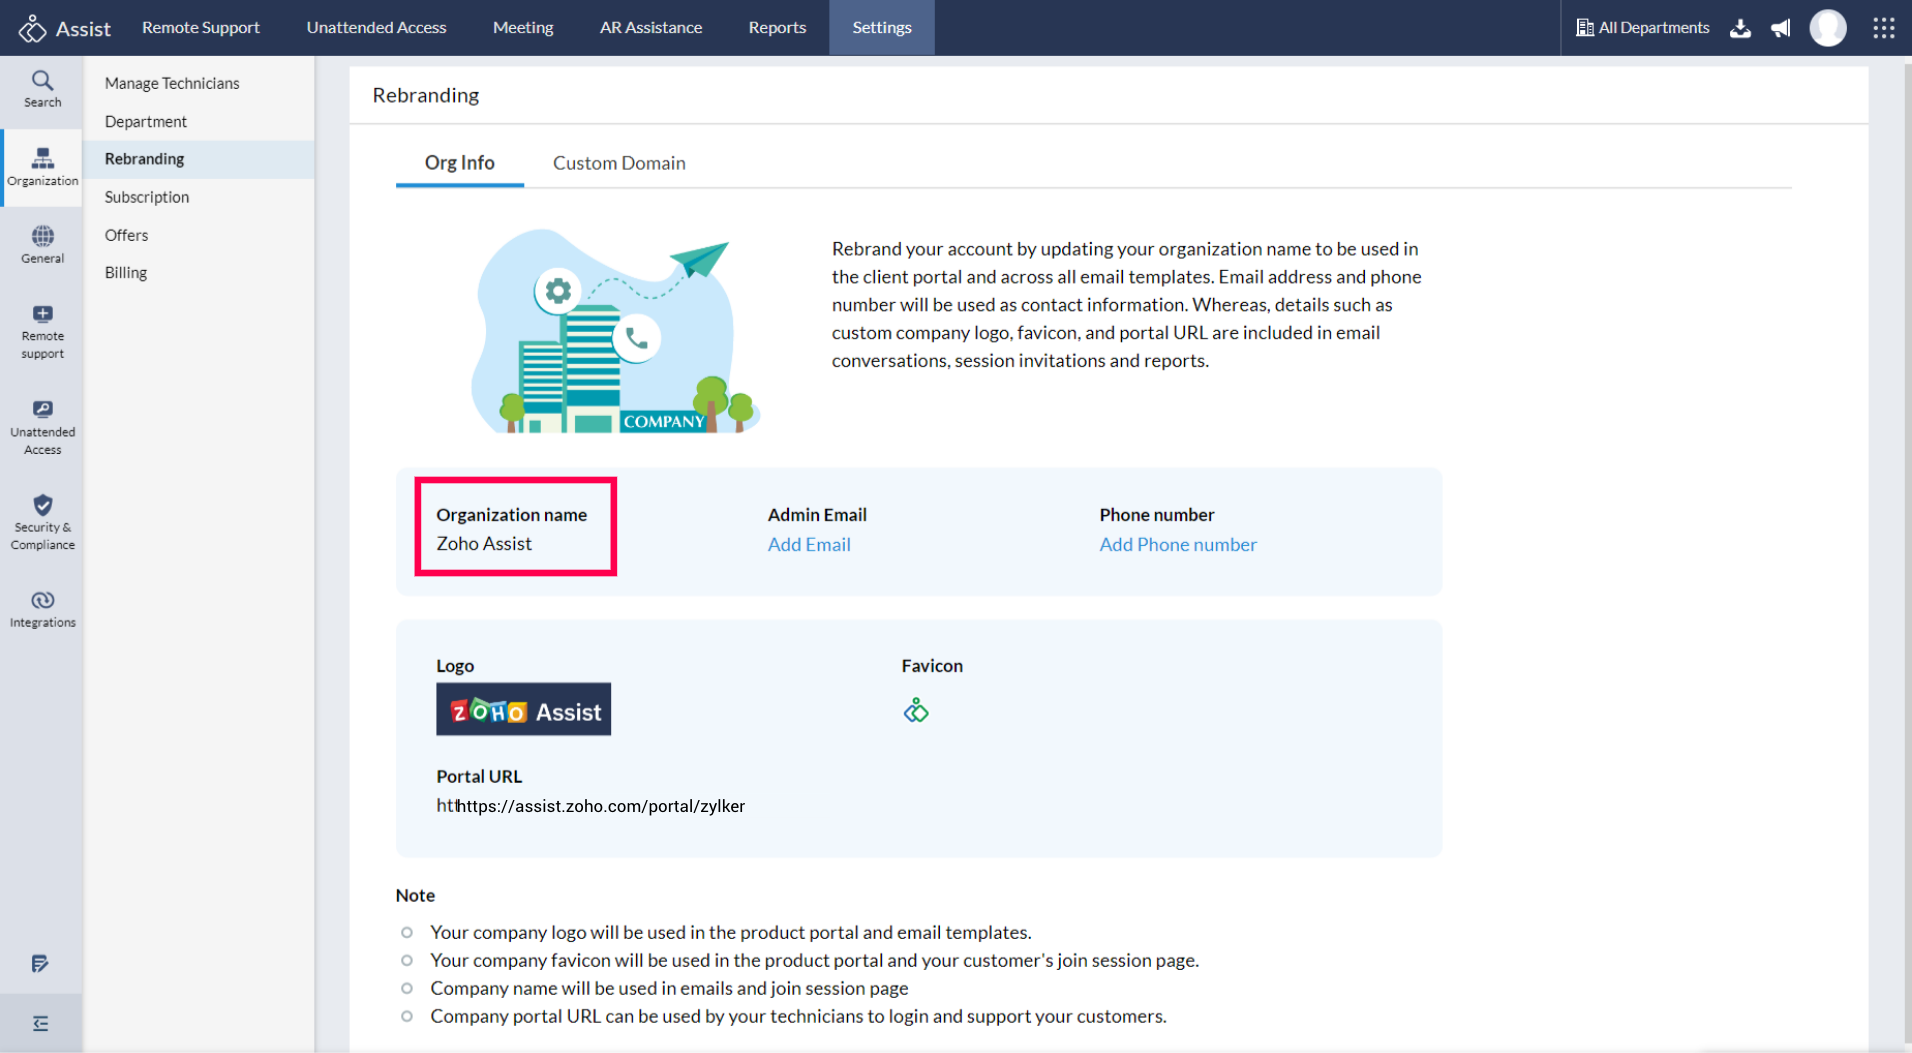Switch to the Org Info tab
The height and width of the screenshot is (1053, 1912).
(460, 163)
